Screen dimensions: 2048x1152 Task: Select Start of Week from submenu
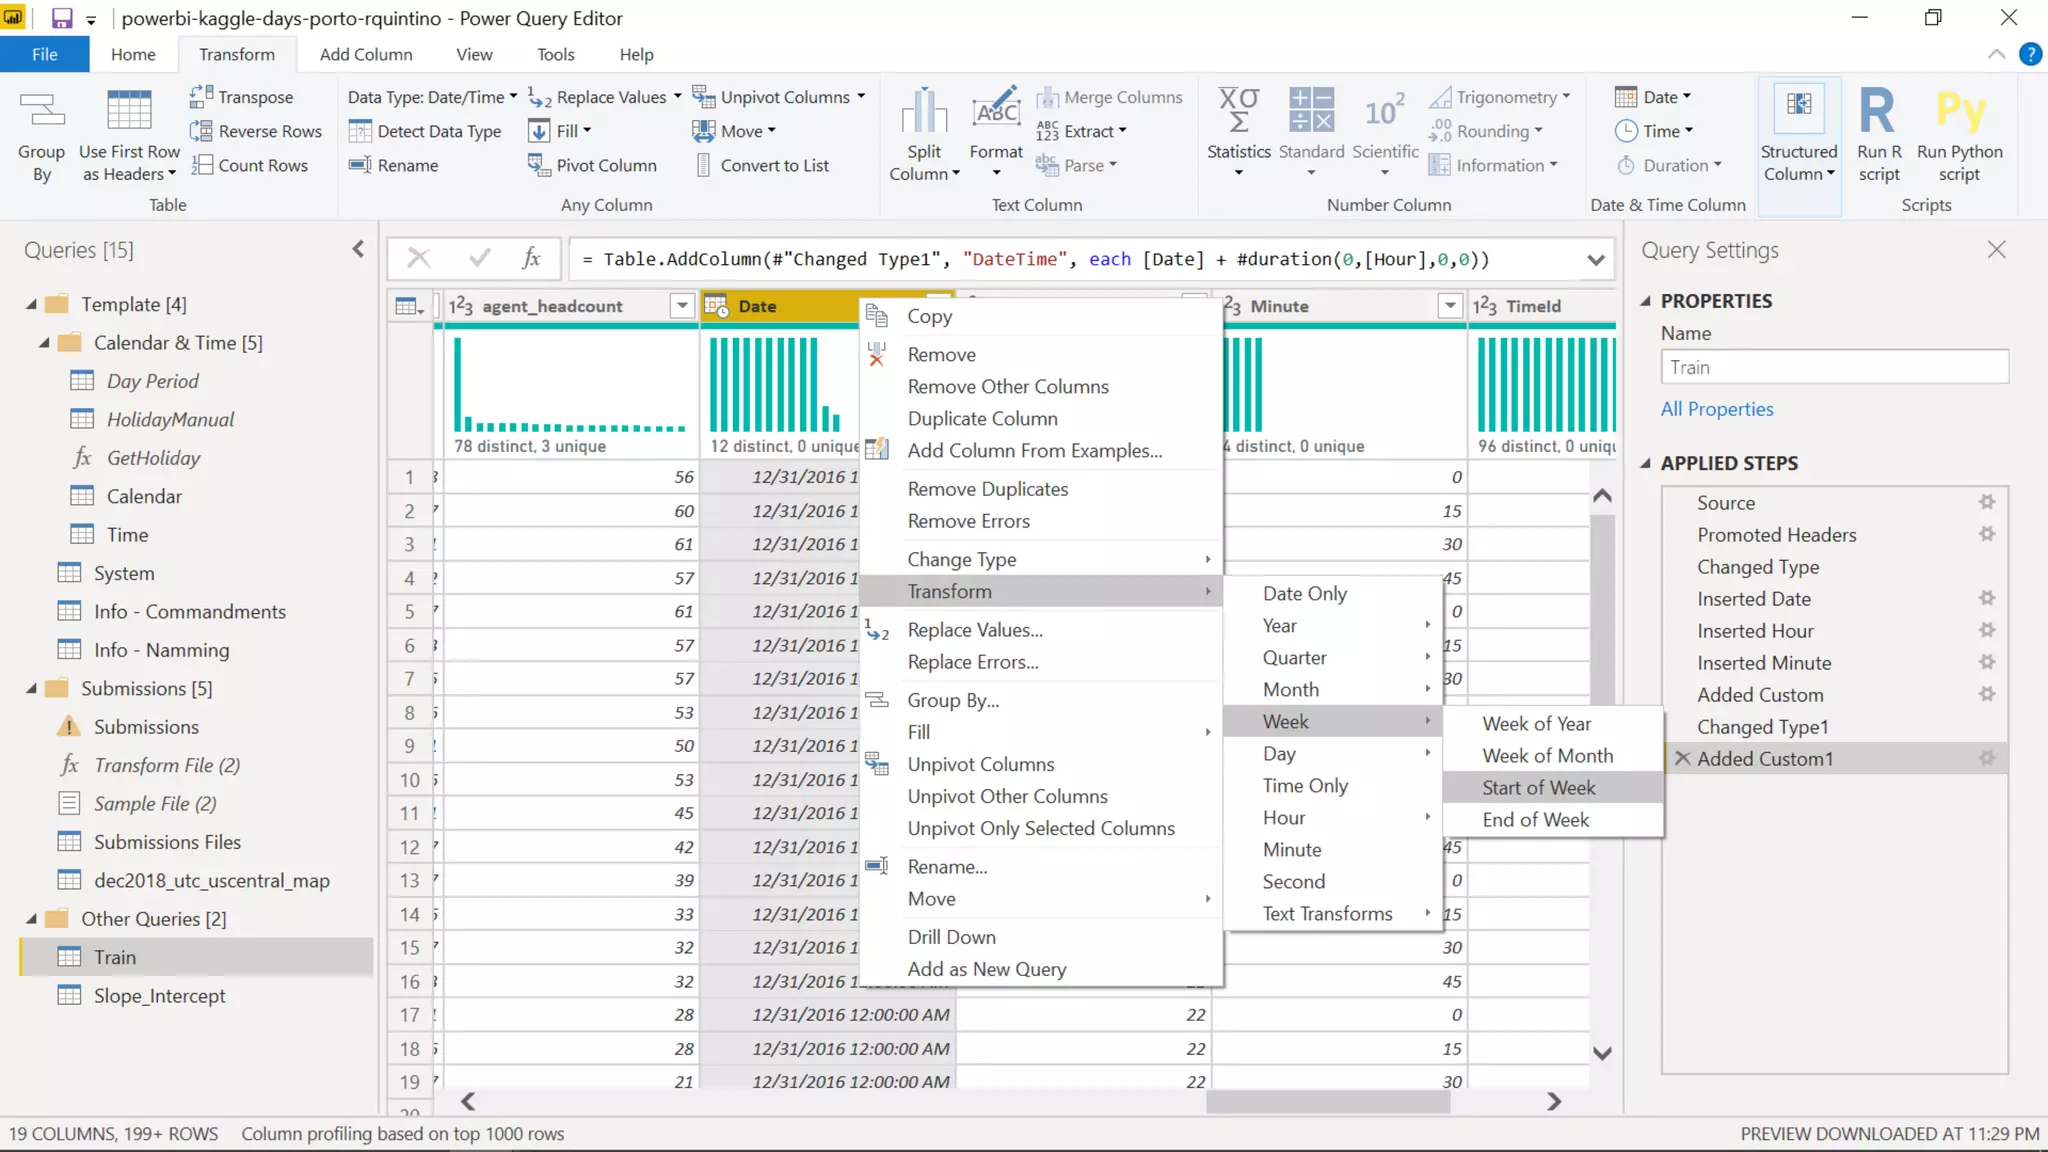pyautogui.click(x=1538, y=787)
